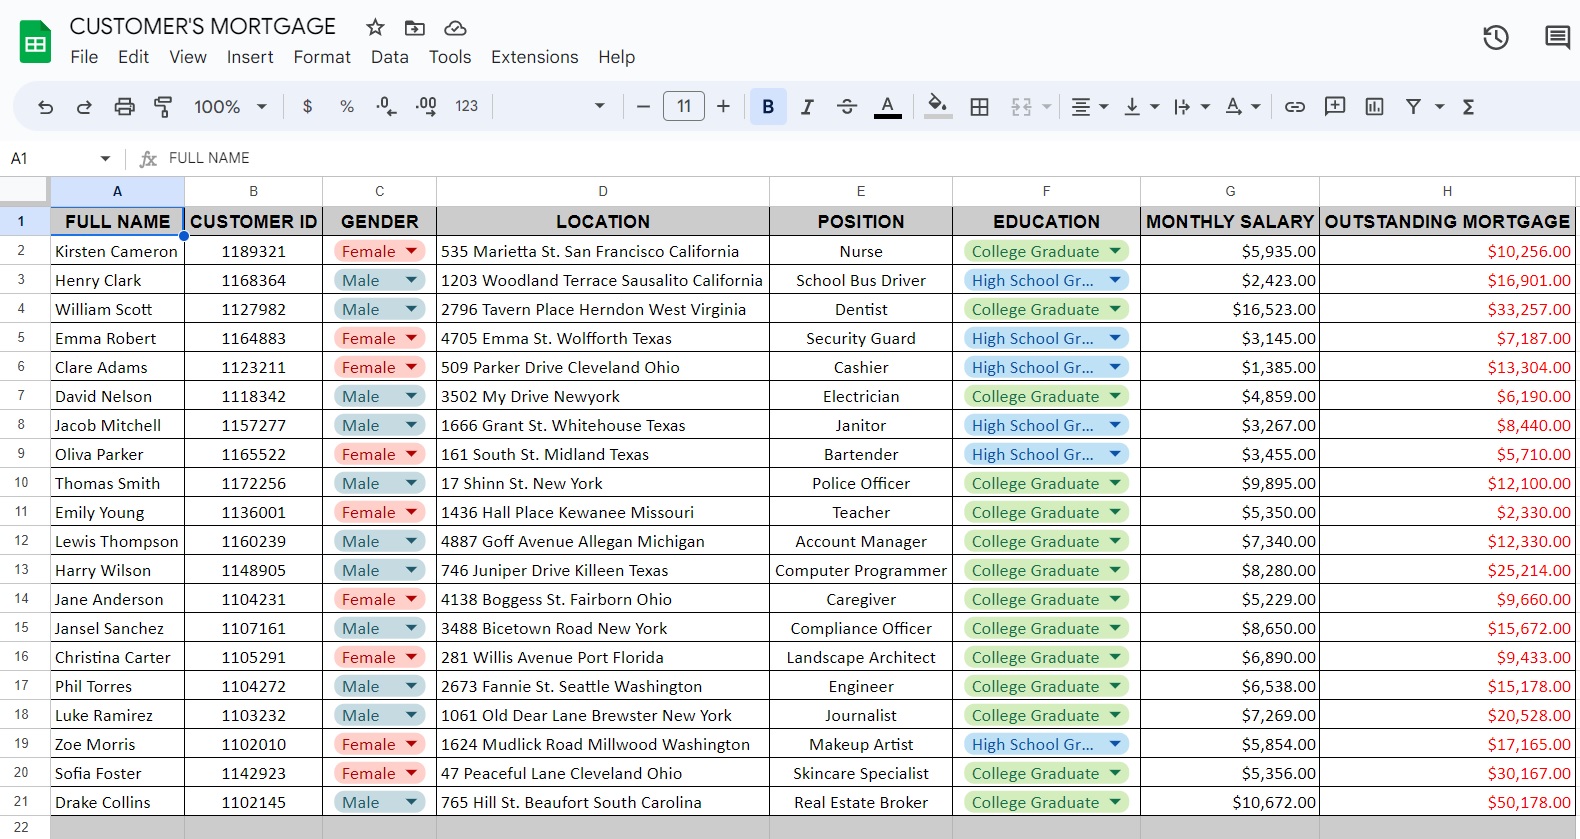Open horizontal align dropdown

1090,107
